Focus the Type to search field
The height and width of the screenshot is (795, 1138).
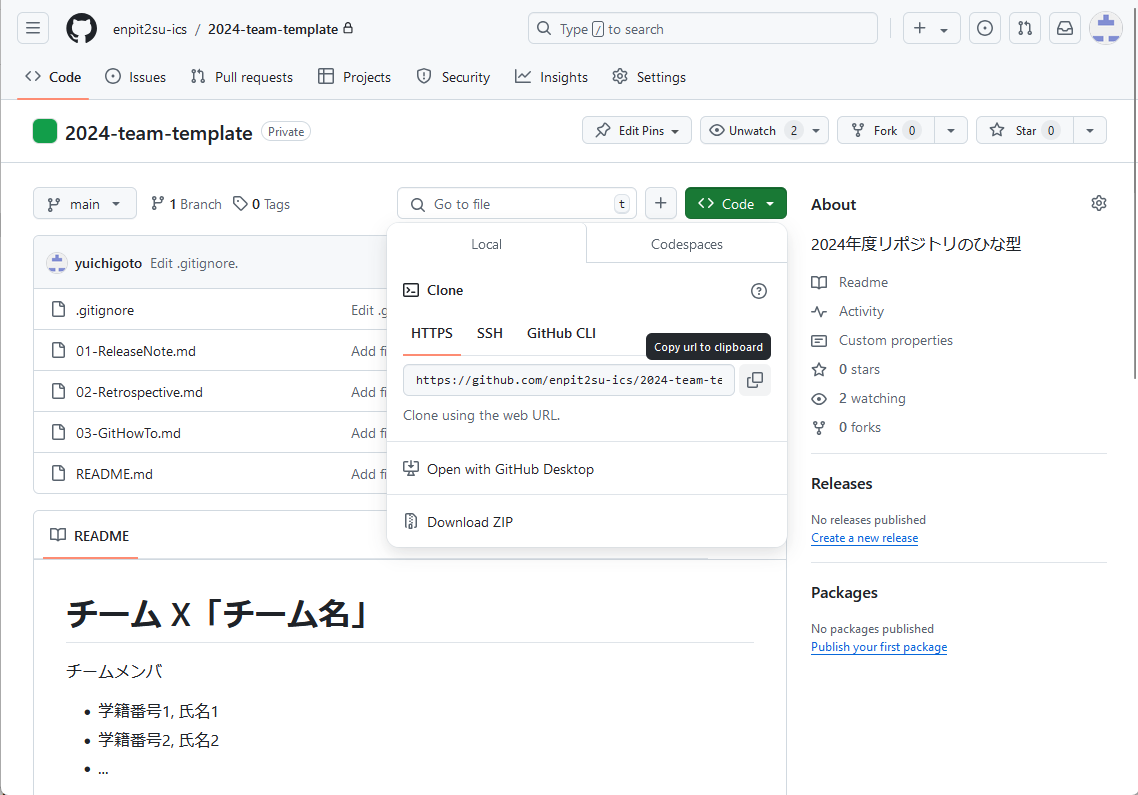[x=703, y=28]
